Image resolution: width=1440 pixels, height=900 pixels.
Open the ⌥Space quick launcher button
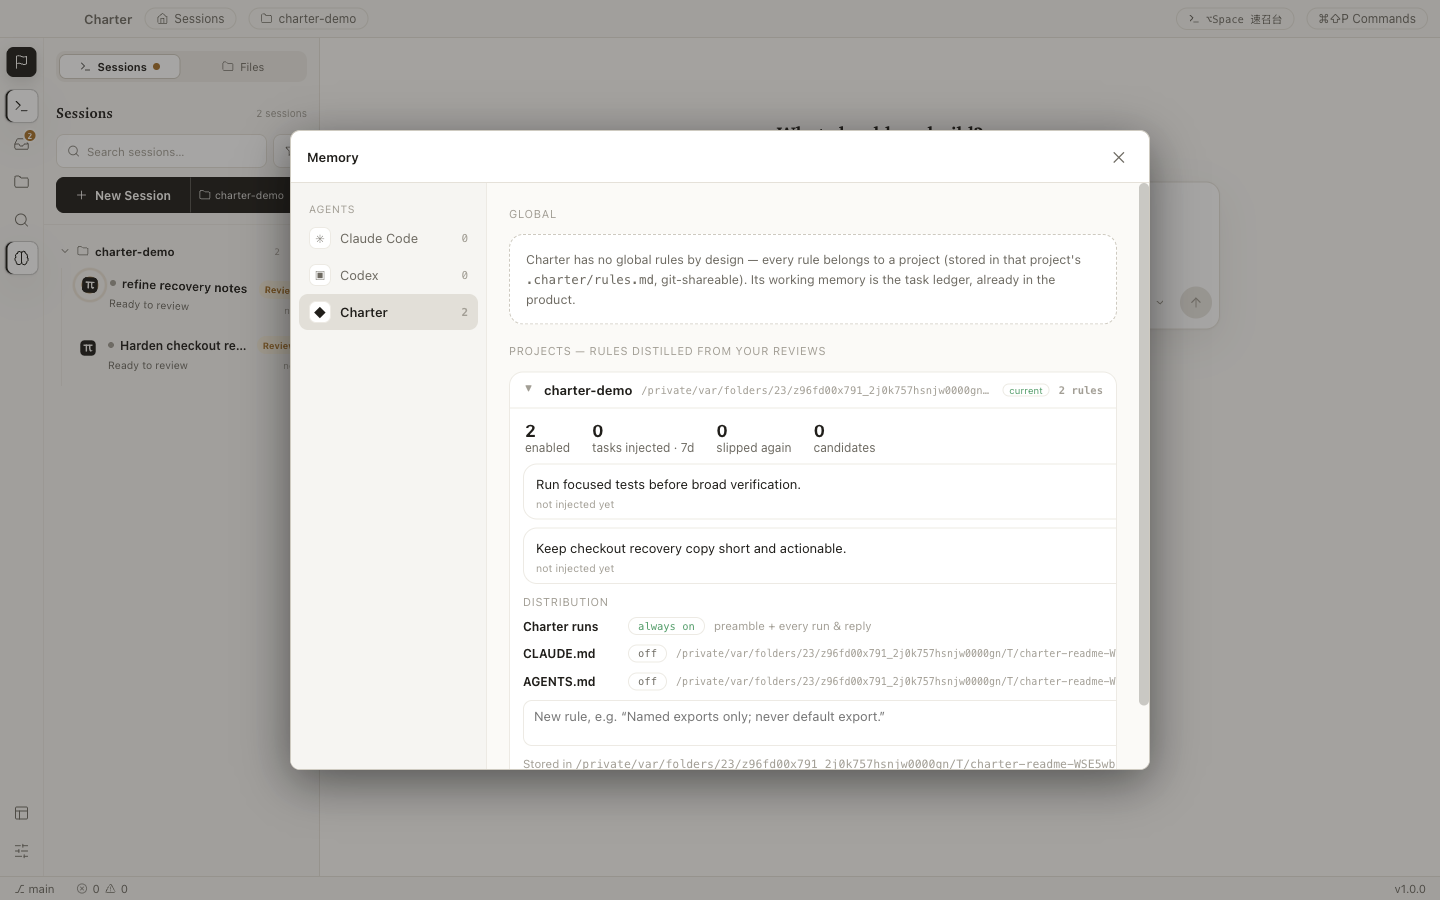click(x=1235, y=18)
